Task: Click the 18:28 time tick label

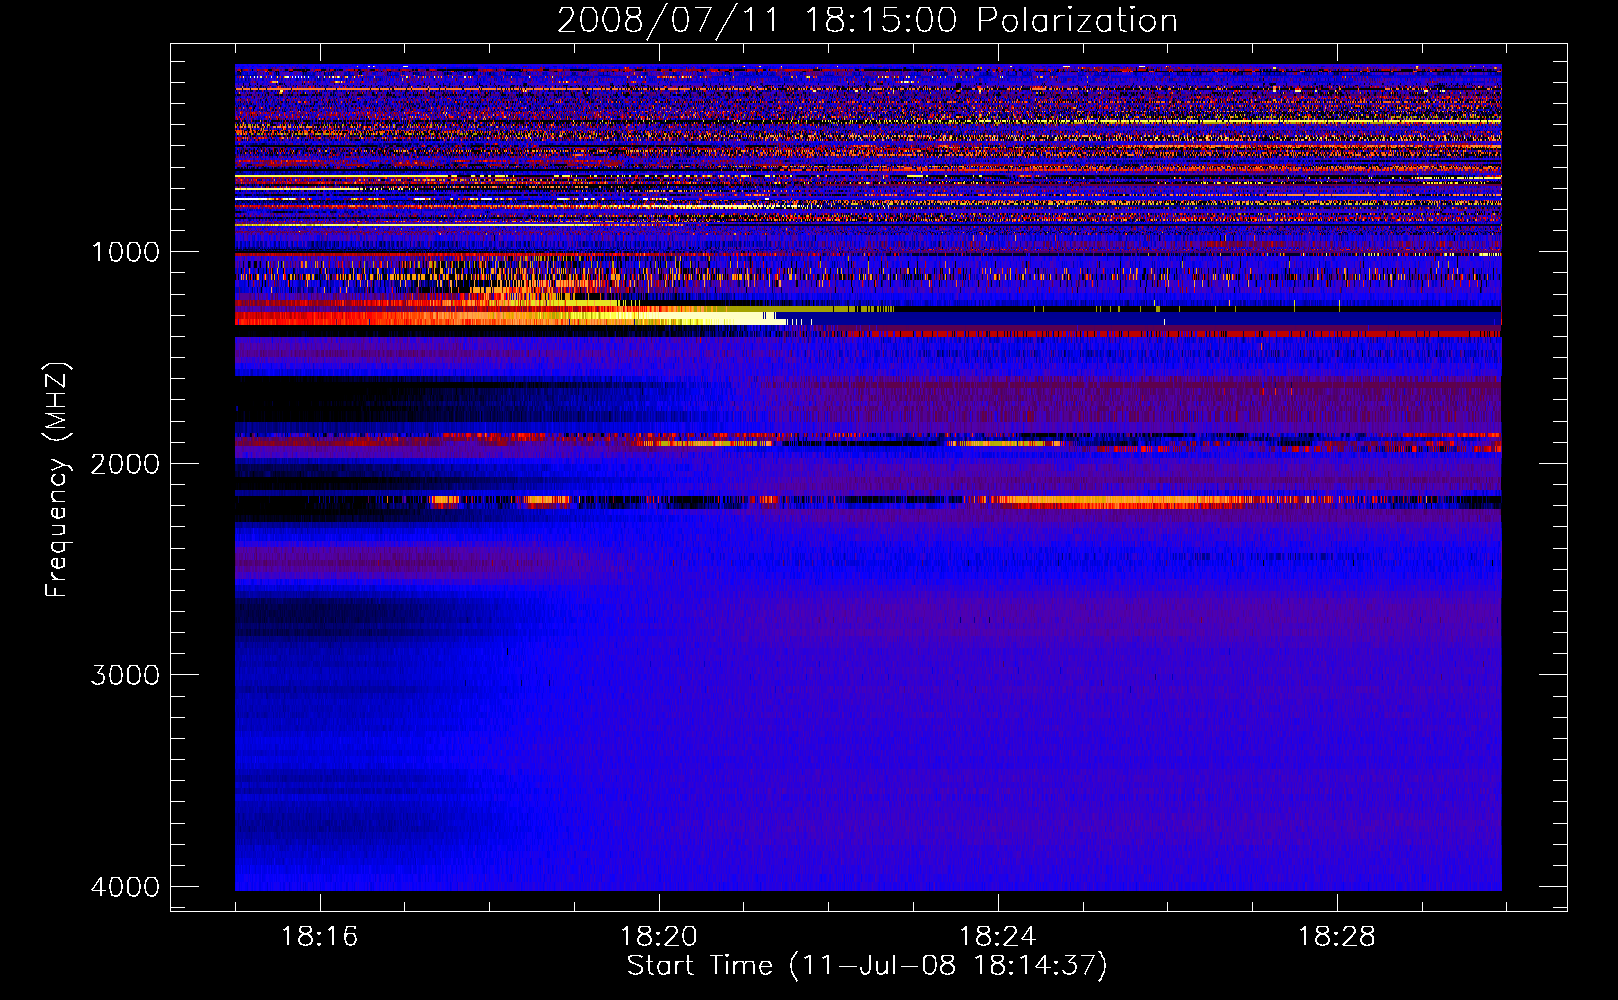Action: click(1337, 937)
